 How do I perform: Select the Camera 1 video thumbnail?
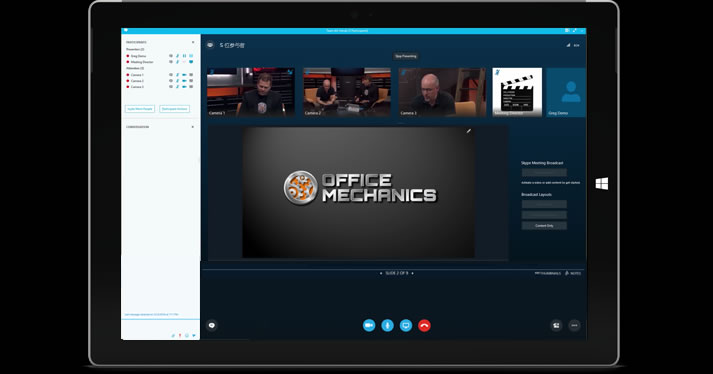[x=251, y=92]
